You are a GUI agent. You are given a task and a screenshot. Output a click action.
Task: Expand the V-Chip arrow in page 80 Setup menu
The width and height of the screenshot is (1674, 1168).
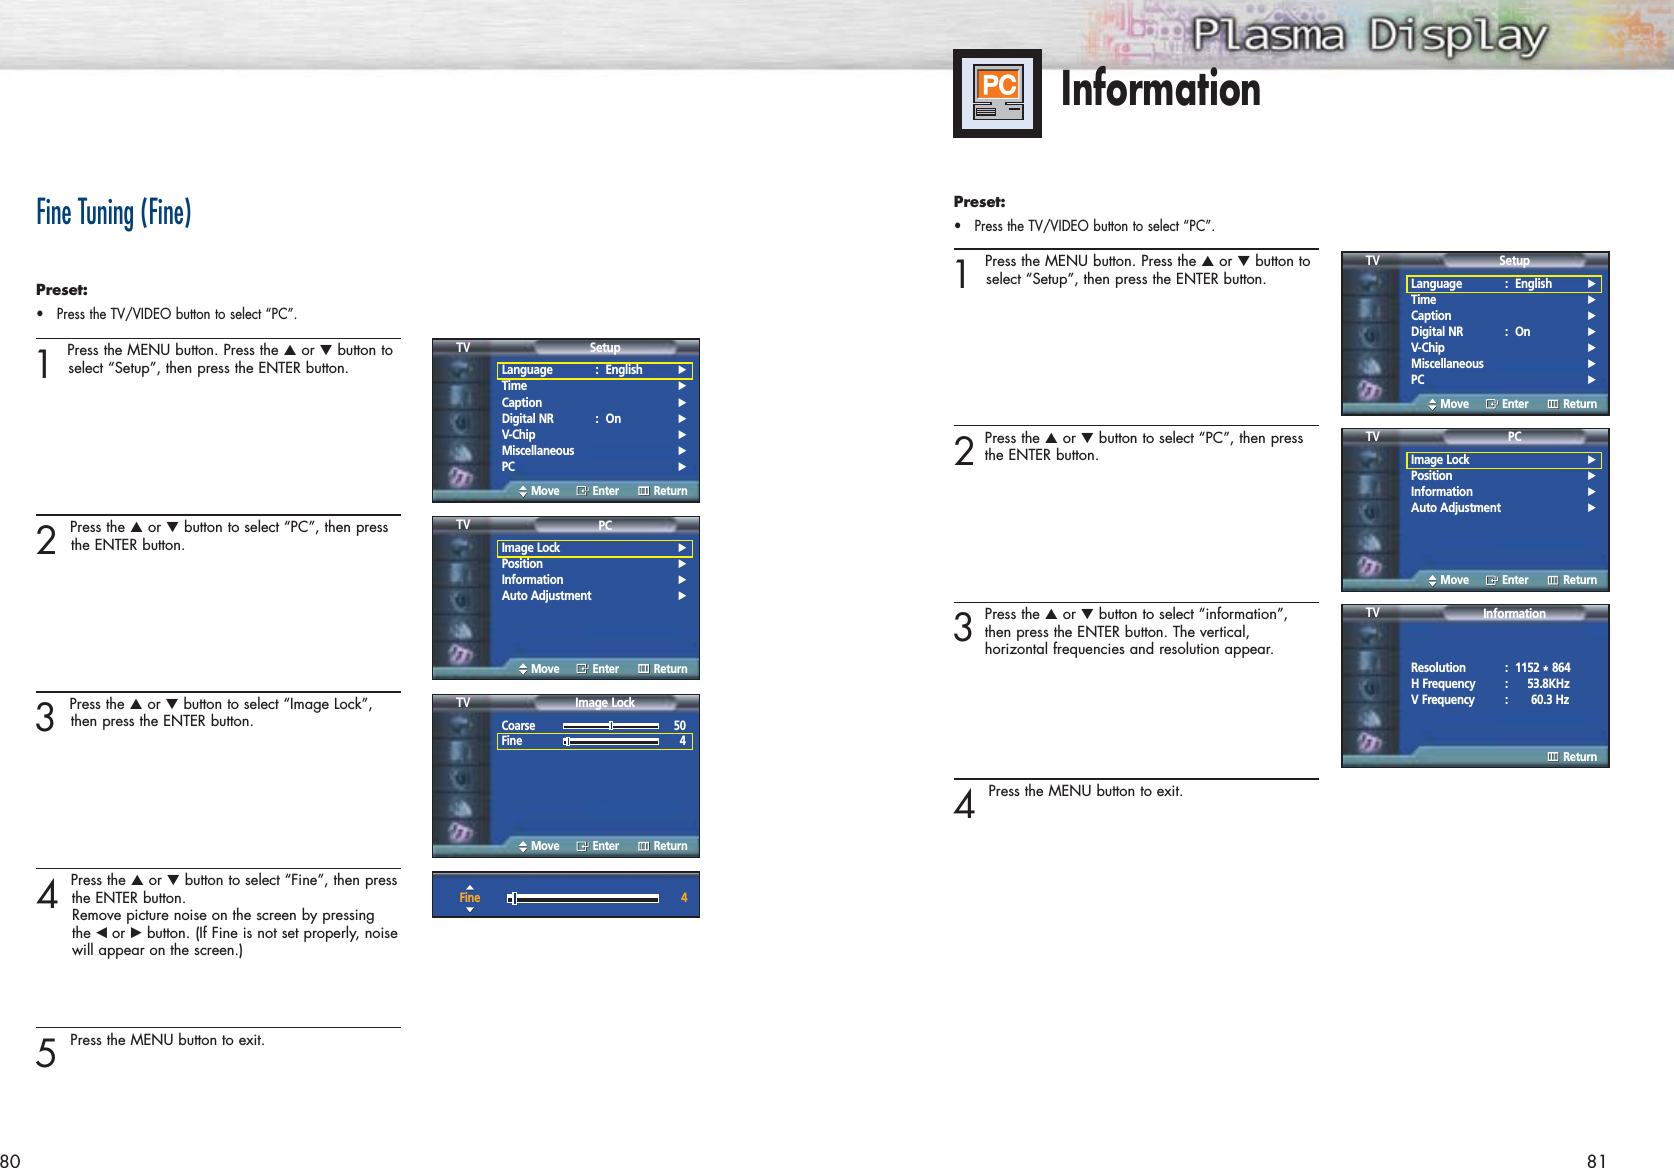point(682,435)
